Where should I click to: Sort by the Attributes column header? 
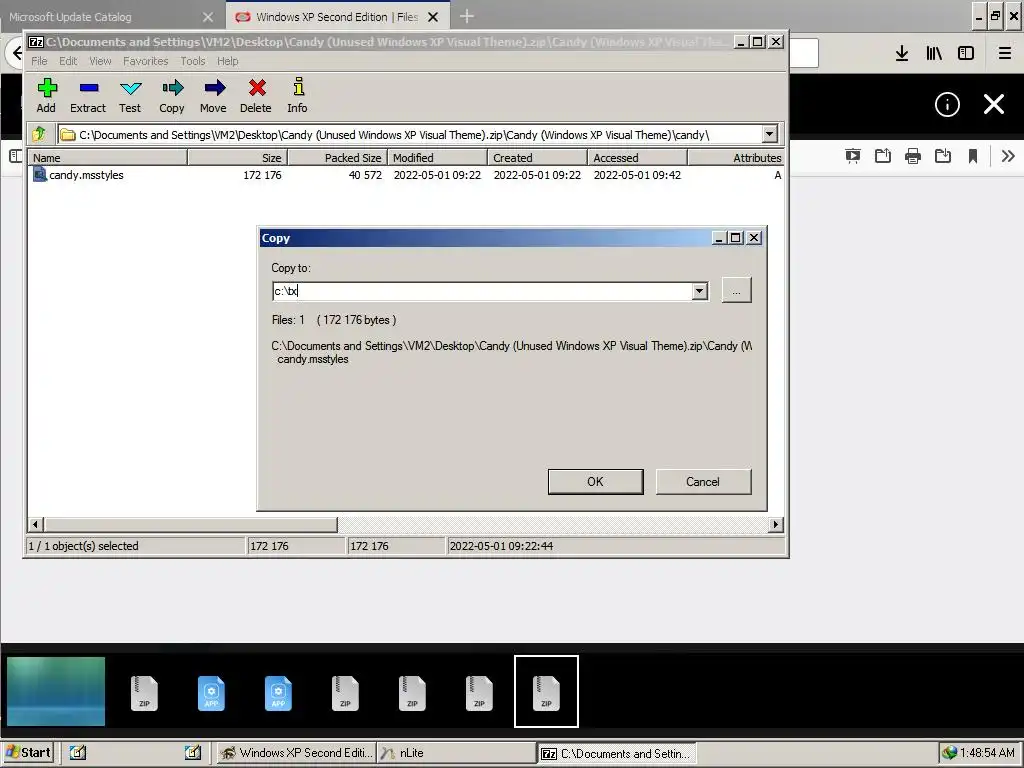point(736,157)
